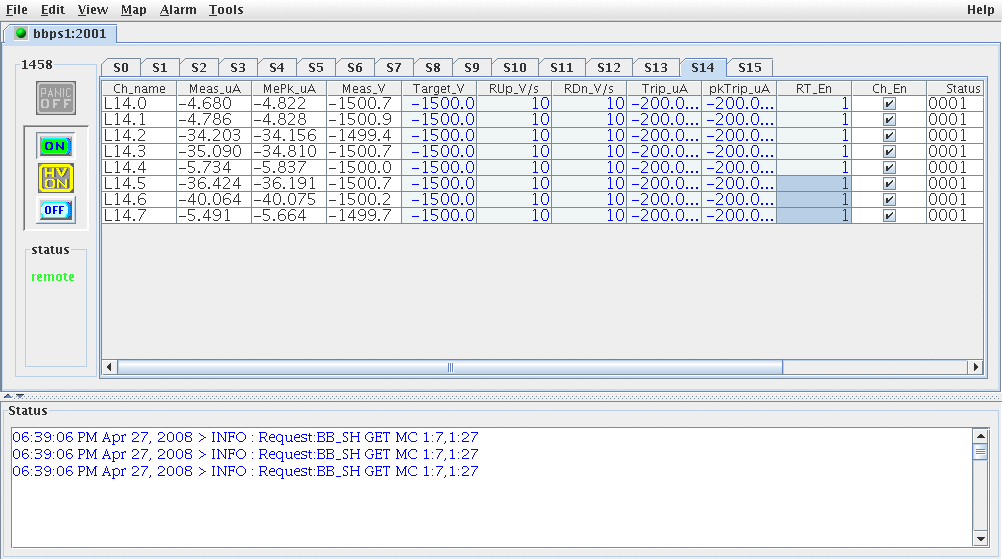Viewport: 1002px width, 560px height.
Task: Click the first INFO Request log line
Action: [x=245, y=437]
